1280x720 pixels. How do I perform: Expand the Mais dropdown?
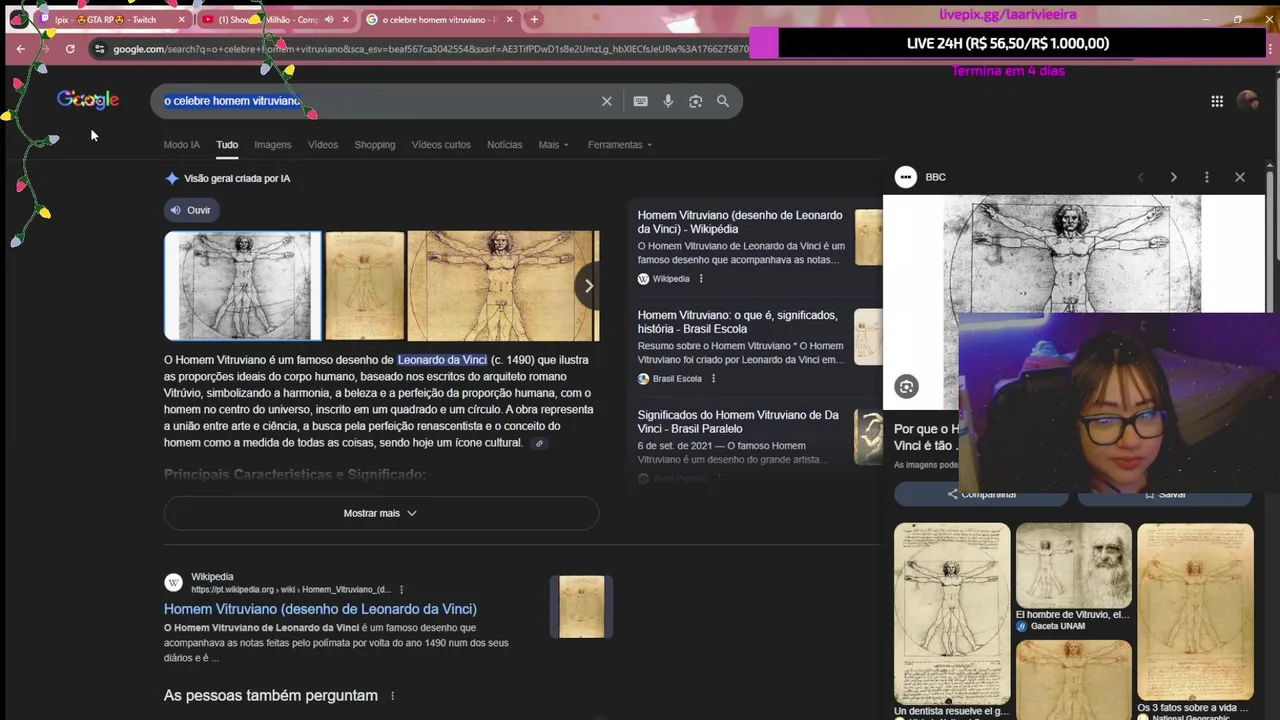[x=553, y=145]
